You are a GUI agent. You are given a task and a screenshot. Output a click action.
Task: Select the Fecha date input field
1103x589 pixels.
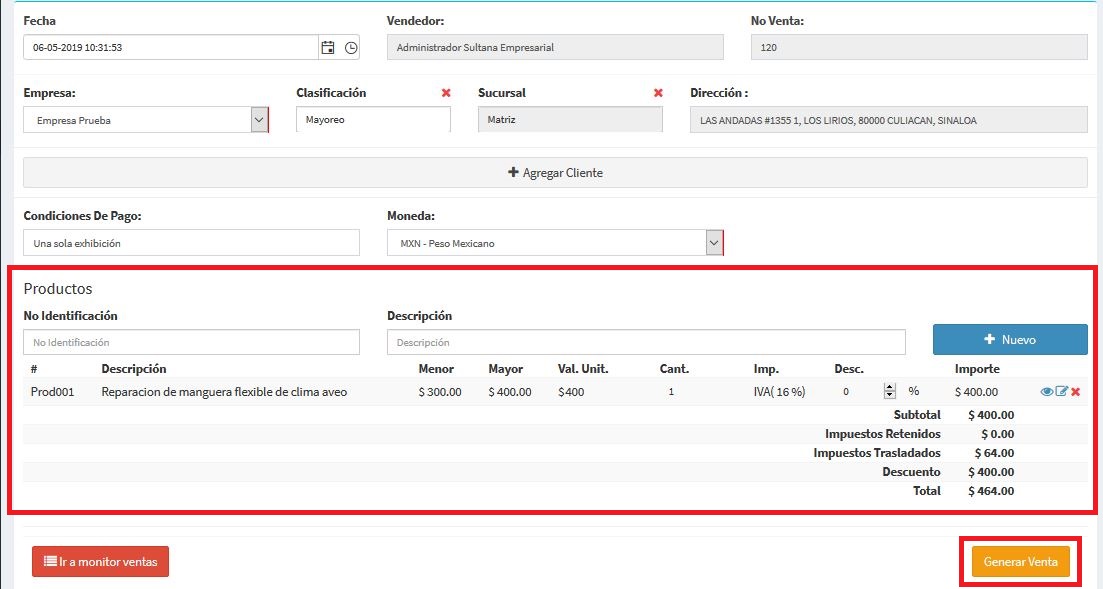tap(170, 47)
